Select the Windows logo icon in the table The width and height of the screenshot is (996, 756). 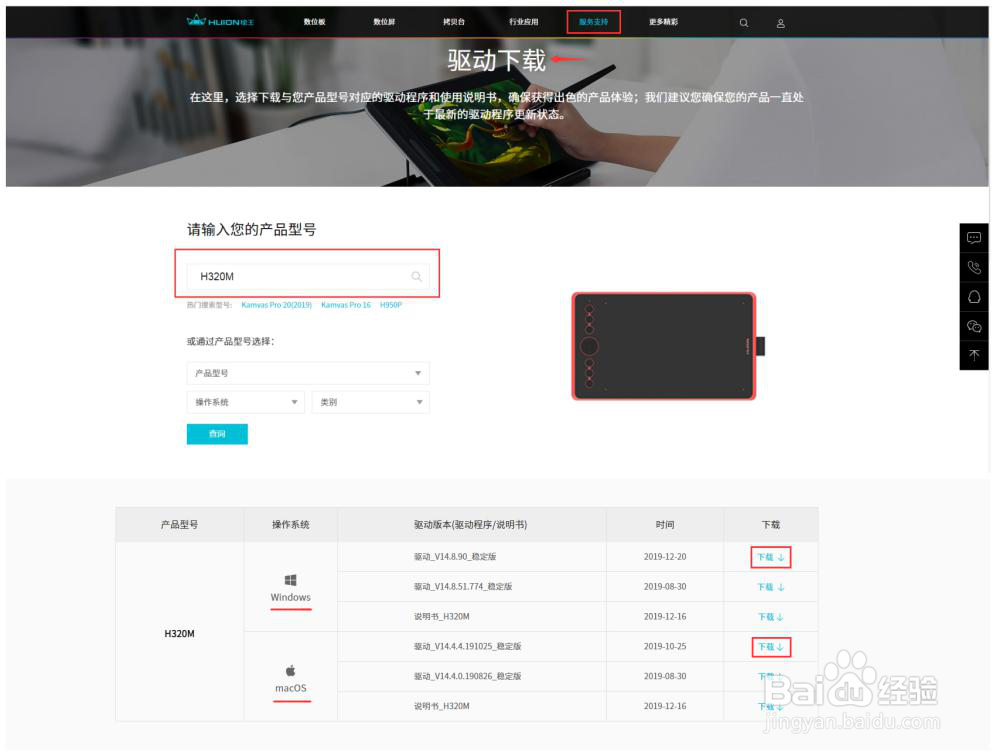coord(290,580)
